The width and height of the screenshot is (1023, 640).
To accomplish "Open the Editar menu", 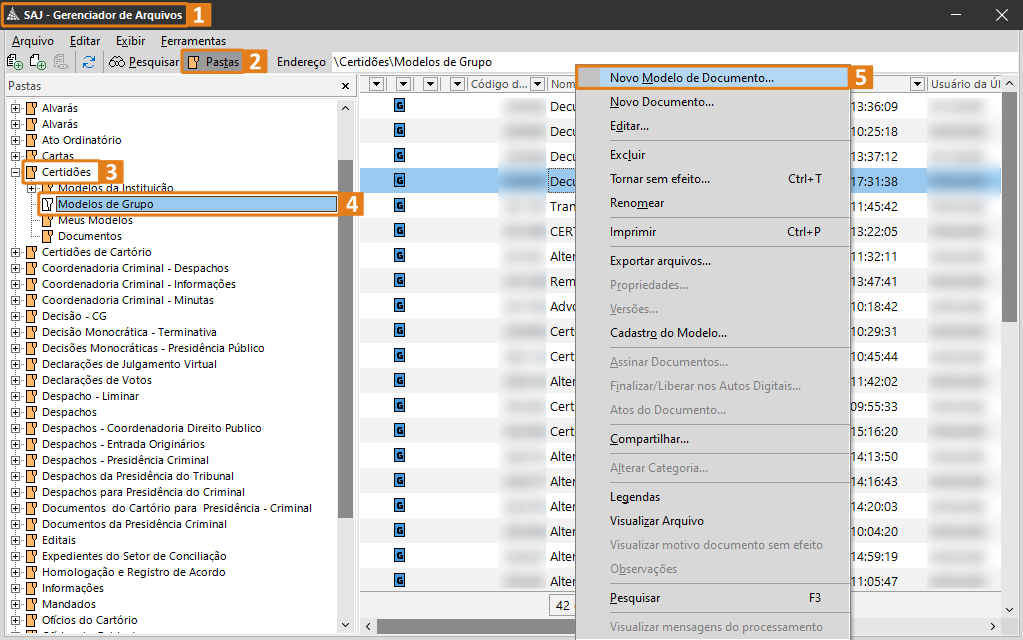I will 85,40.
